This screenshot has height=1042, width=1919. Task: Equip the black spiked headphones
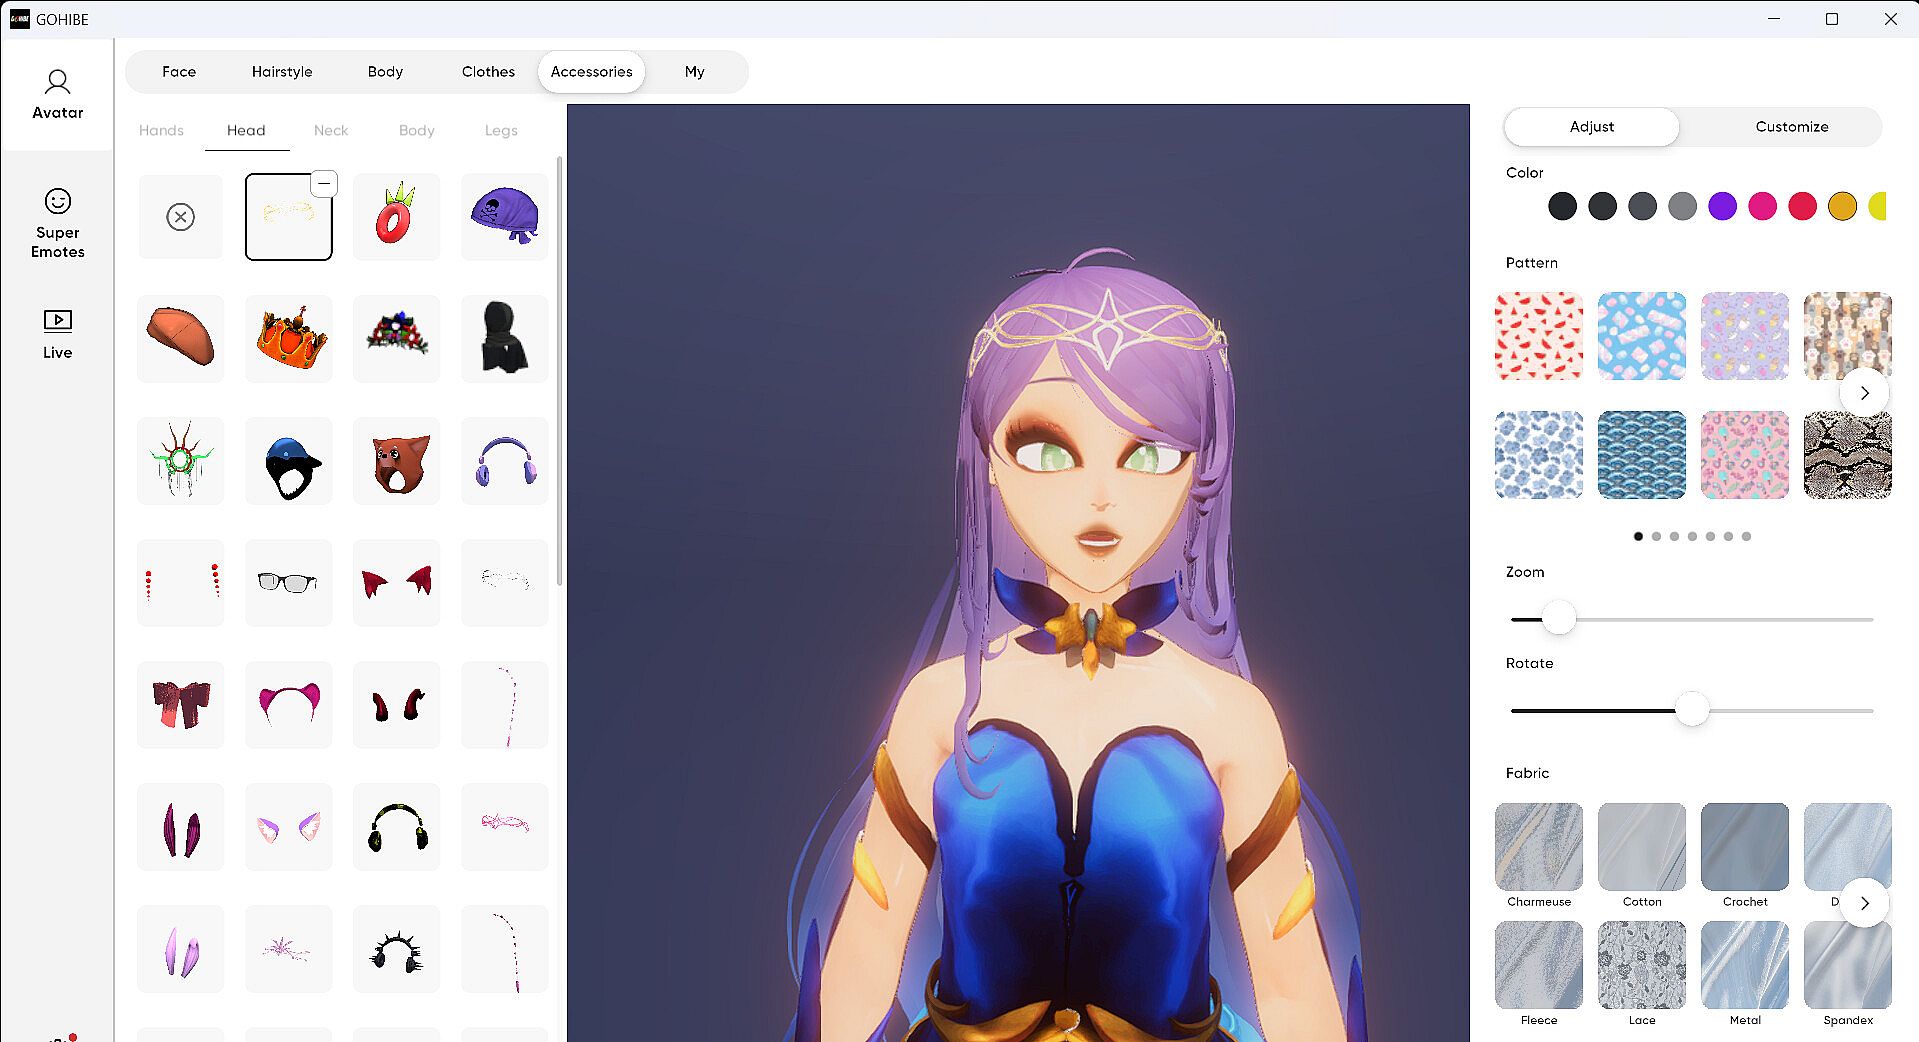[397, 949]
